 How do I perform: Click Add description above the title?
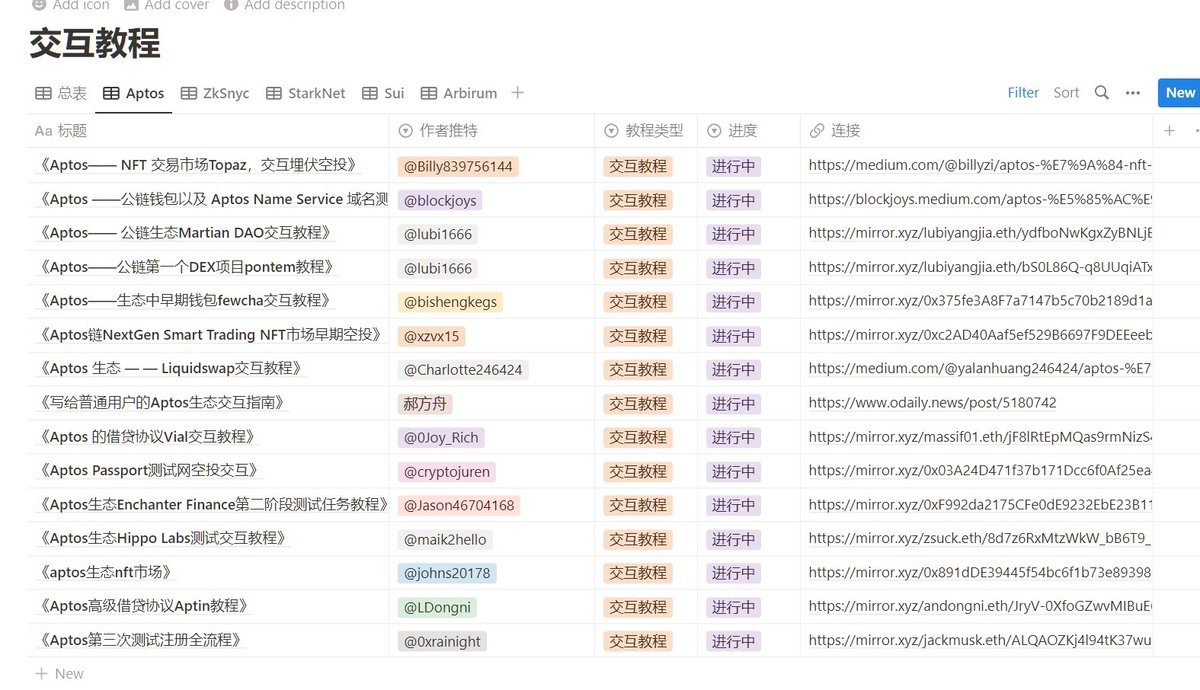(x=284, y=5)
